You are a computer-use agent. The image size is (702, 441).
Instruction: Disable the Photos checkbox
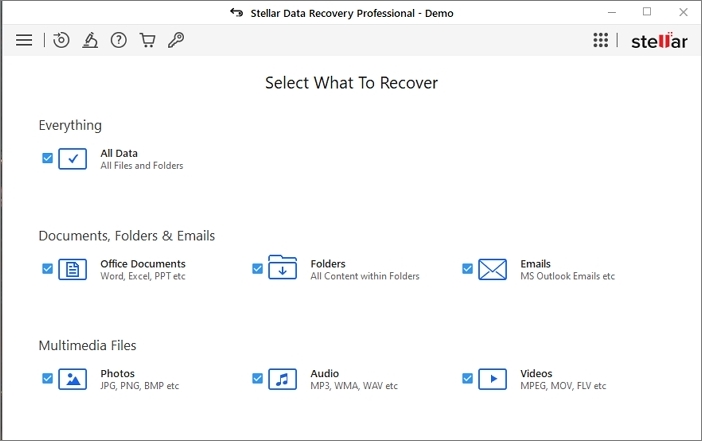tap(47, 378)
